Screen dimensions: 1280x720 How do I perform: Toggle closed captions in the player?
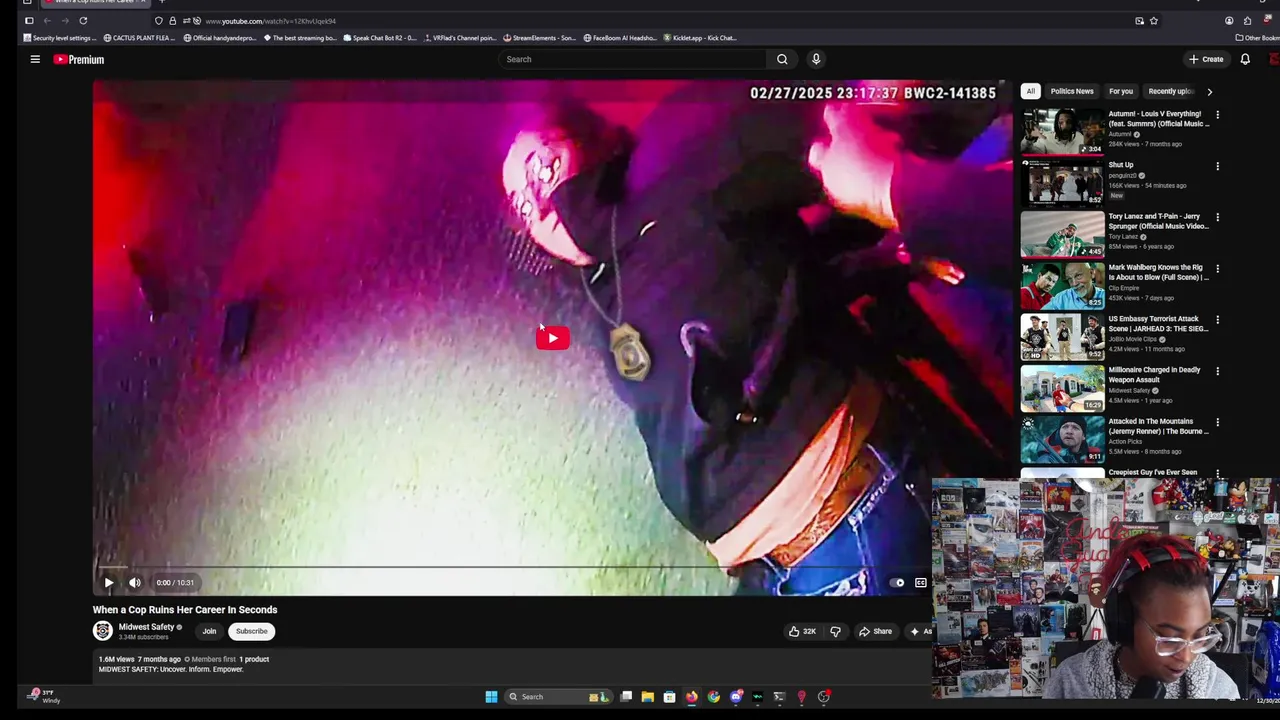coord(921,582)
